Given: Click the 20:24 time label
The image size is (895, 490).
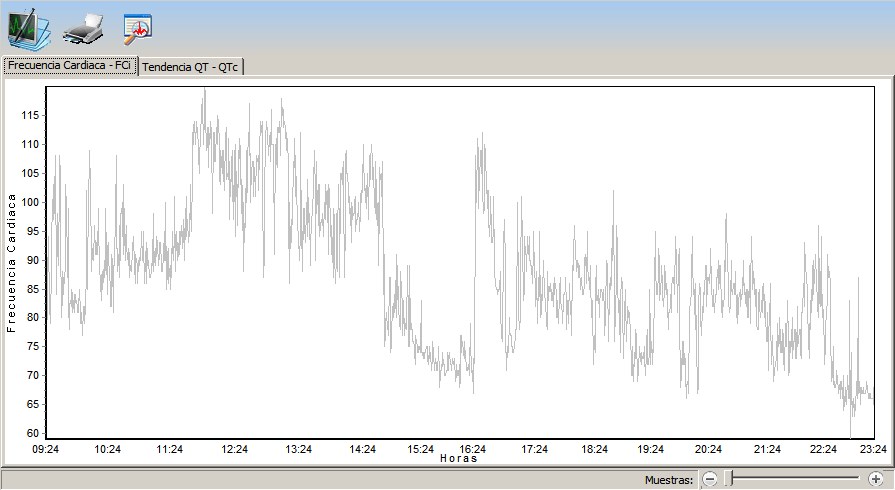Looking at the screenshot, I should [x=708, y=450].
